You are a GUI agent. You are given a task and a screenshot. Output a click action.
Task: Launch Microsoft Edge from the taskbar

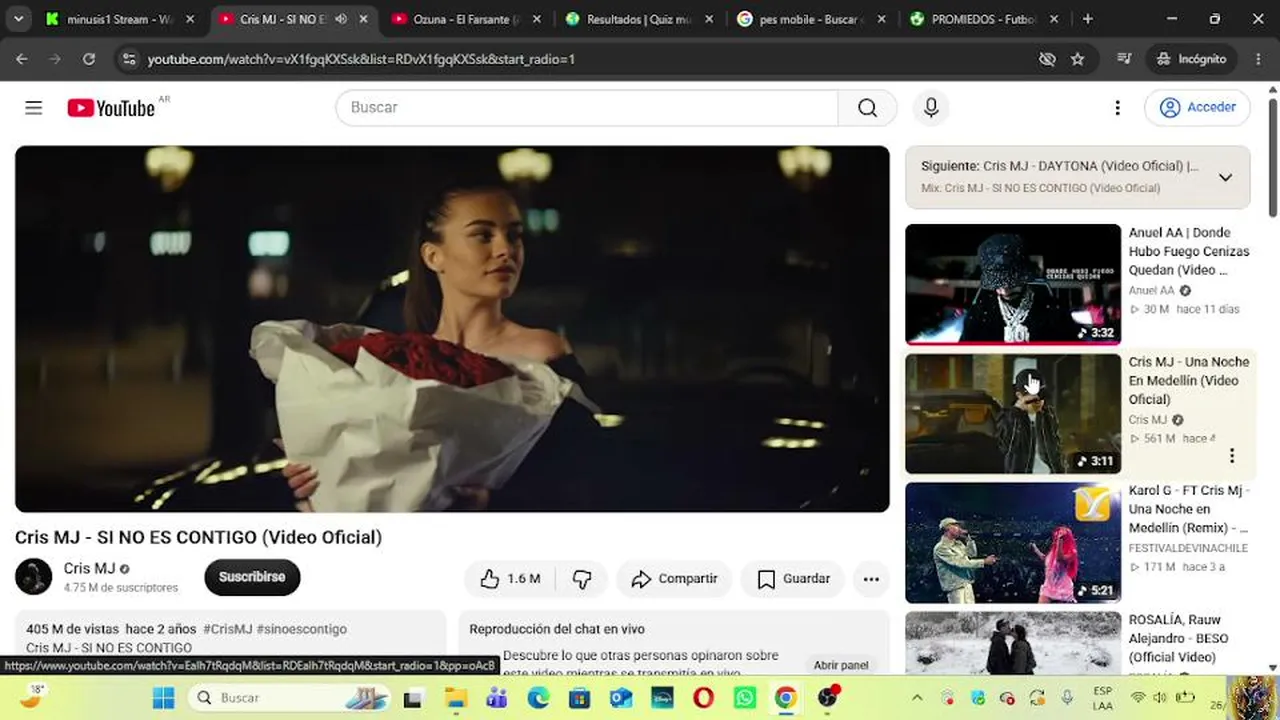(538, 697)
